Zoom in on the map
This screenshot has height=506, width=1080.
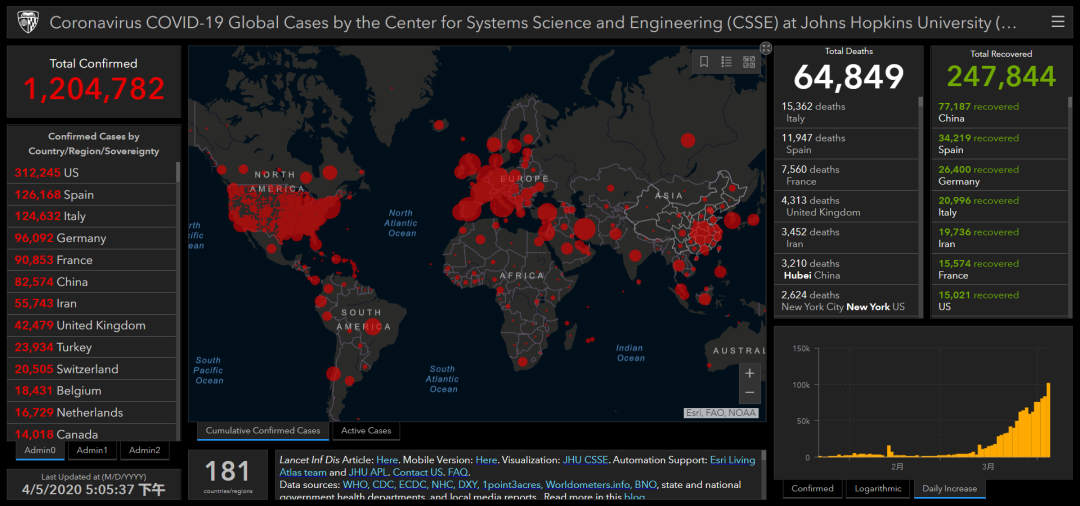(749, 374)
